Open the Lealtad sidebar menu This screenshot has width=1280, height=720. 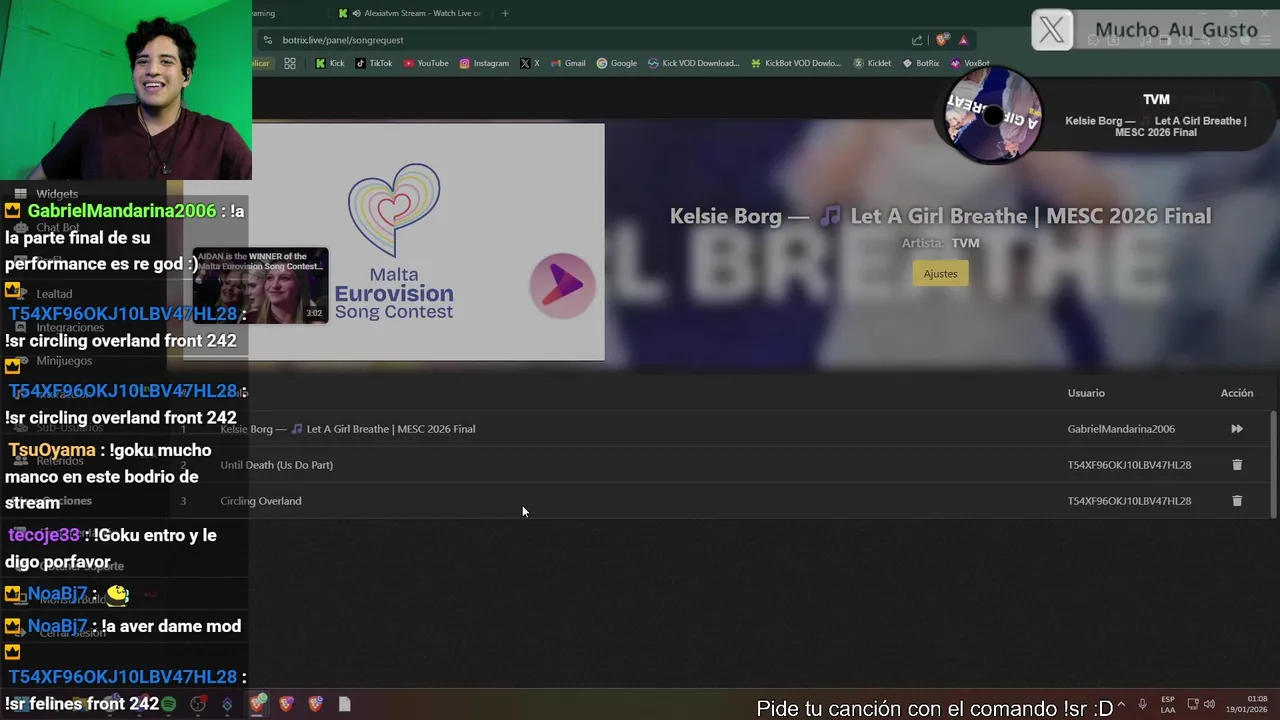click(x=54, y=294)
